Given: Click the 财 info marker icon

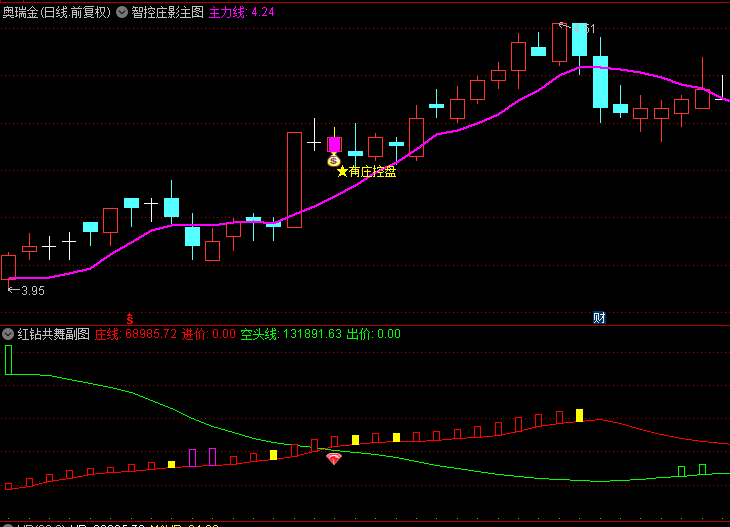Looking at the screenshot, I should 599,318.
